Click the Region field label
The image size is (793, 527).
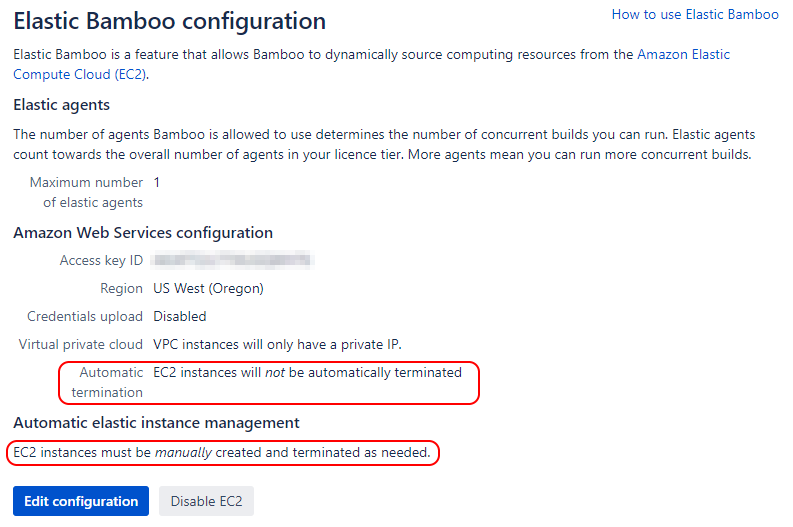[121, 289]
